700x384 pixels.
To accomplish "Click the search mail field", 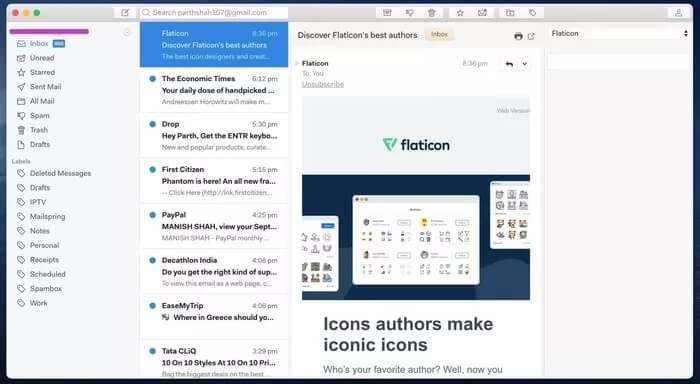I will click(x=214, y=13).
